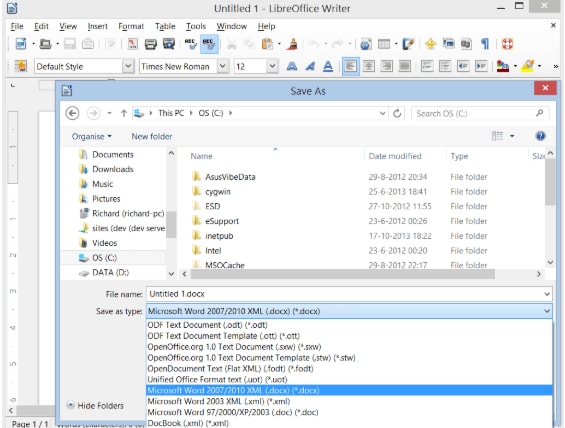Click the Print toolbar icon

[x=151, y=44]
